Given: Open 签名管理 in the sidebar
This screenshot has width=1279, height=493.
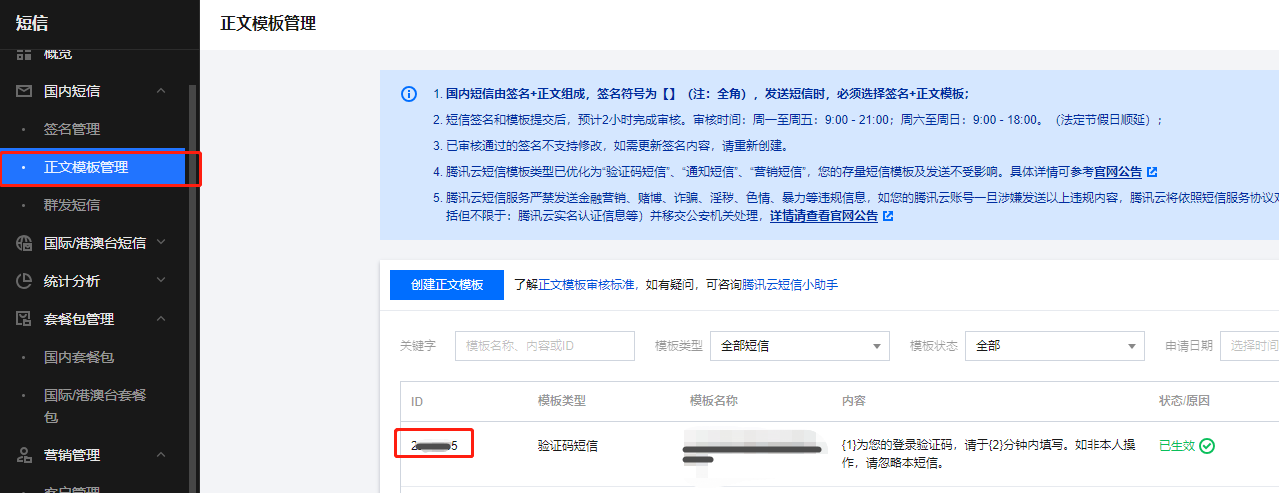Looking at the screenshot, I should coord(72,129).
